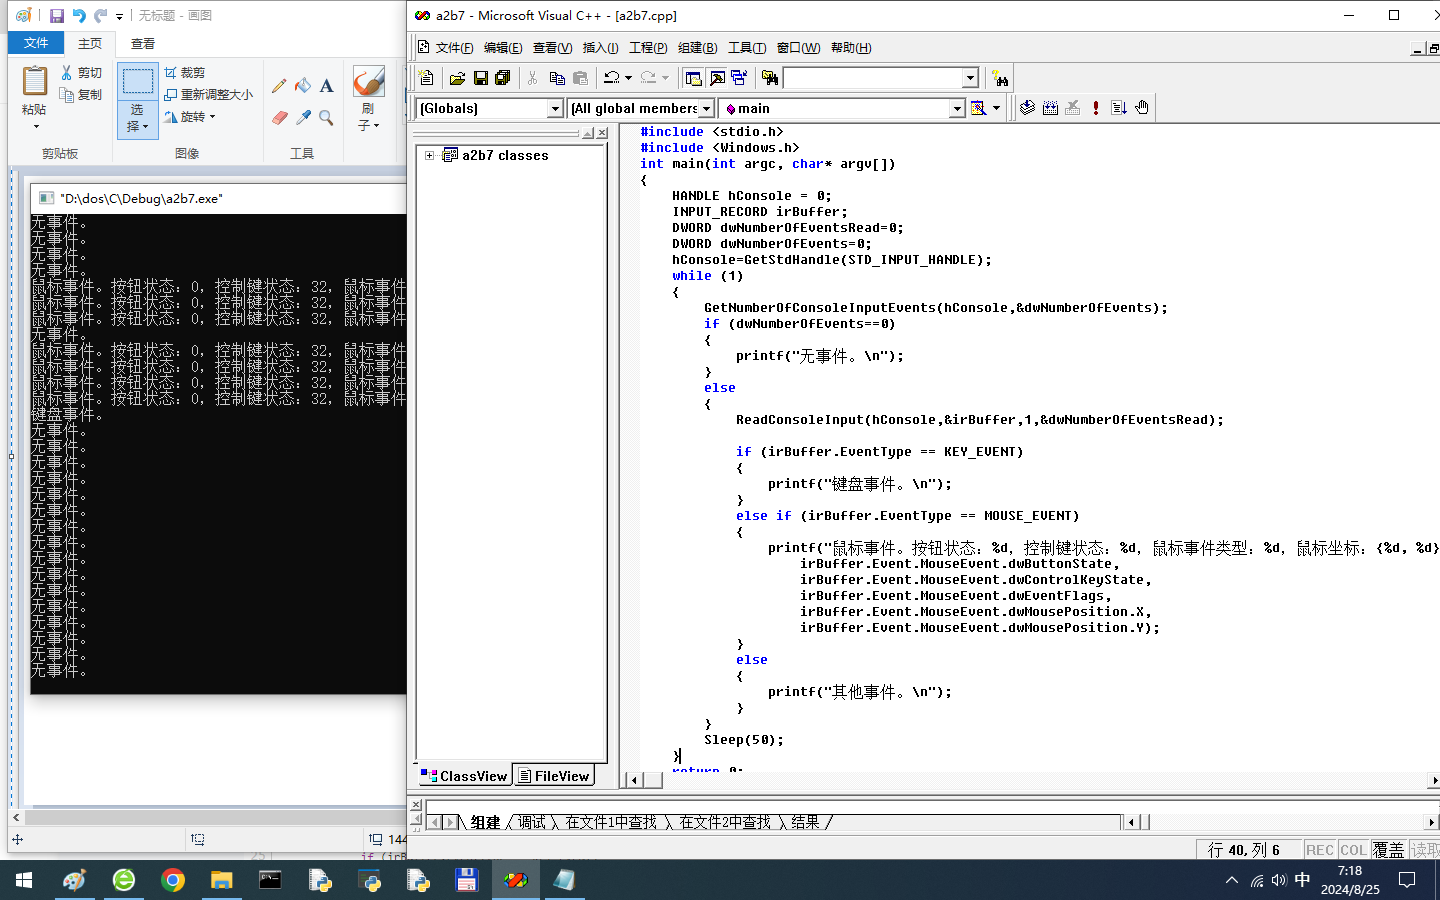Open the 查看(V) menu in Visual C++
Screen dimensions: 1440x900
click(x=552, y=48)
